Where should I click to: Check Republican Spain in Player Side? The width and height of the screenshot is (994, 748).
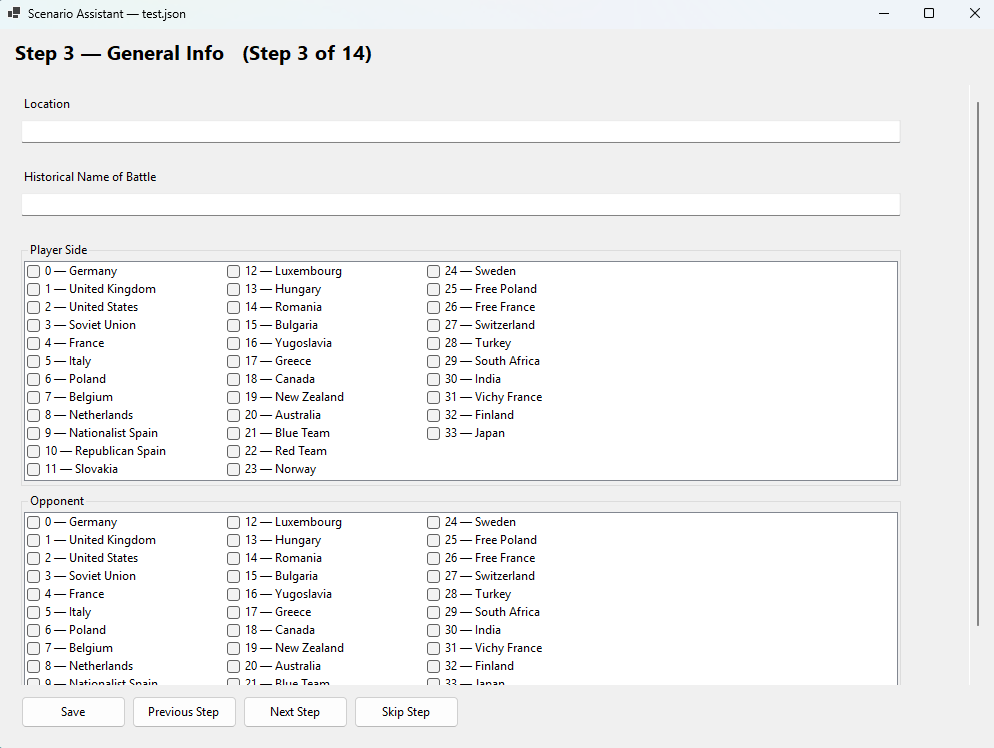[34, 451]
